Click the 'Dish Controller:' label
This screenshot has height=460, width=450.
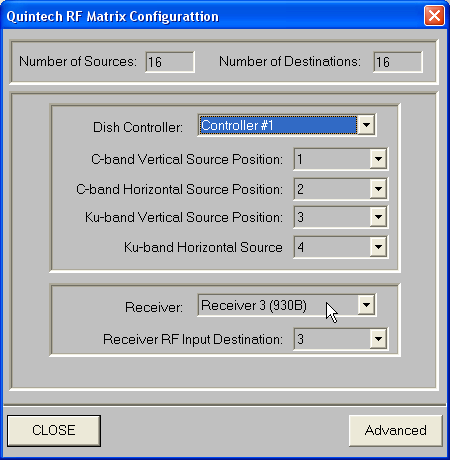point(138,127)
